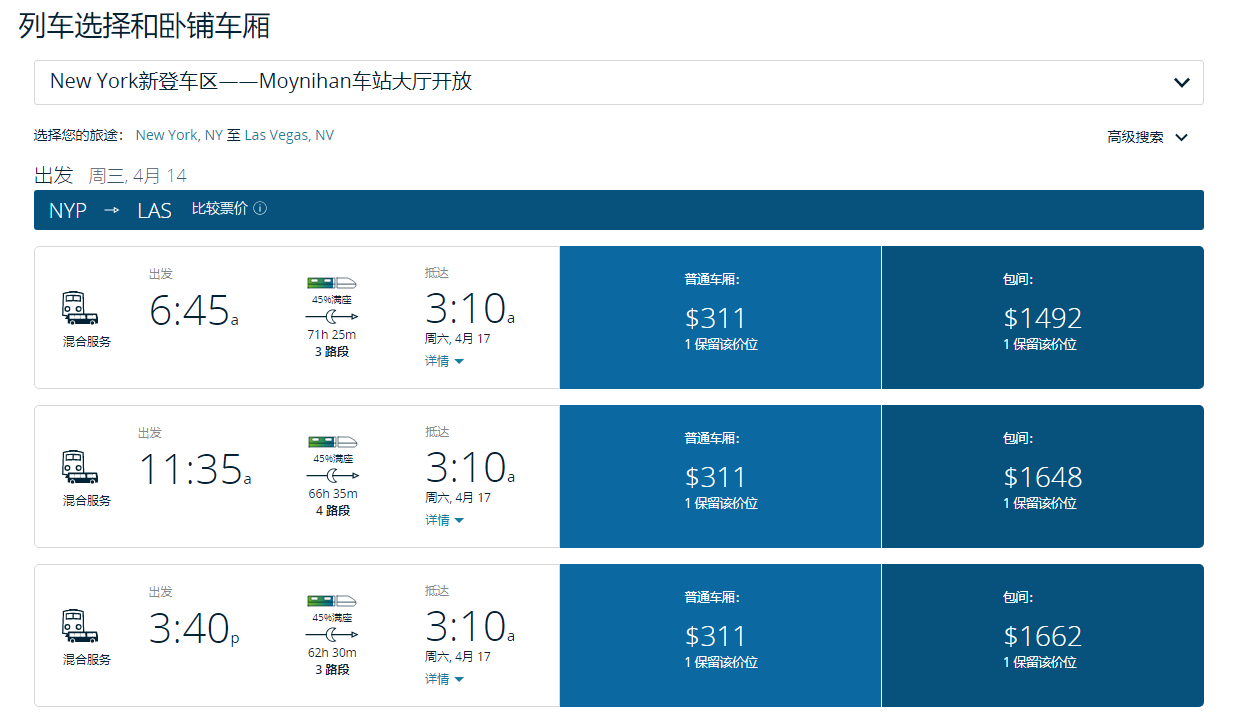
Task: Expand 详情 for the 6:45a train
Action: (444, 361)
